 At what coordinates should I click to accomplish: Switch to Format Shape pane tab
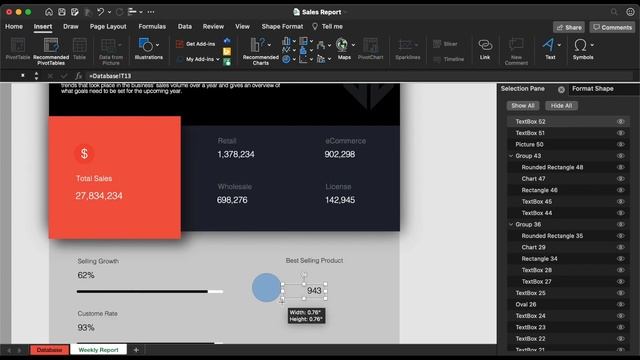click(593, 89)
